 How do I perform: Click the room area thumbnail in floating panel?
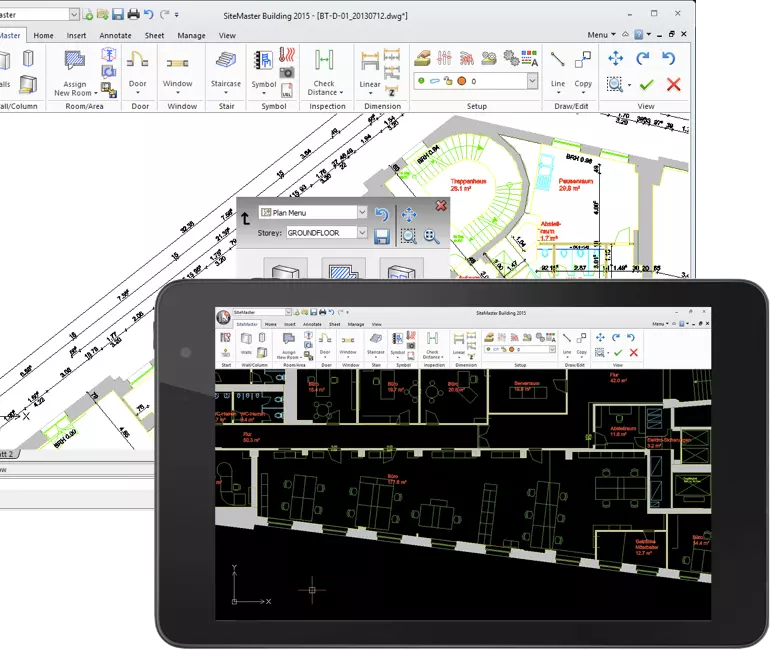pos(343,269)
